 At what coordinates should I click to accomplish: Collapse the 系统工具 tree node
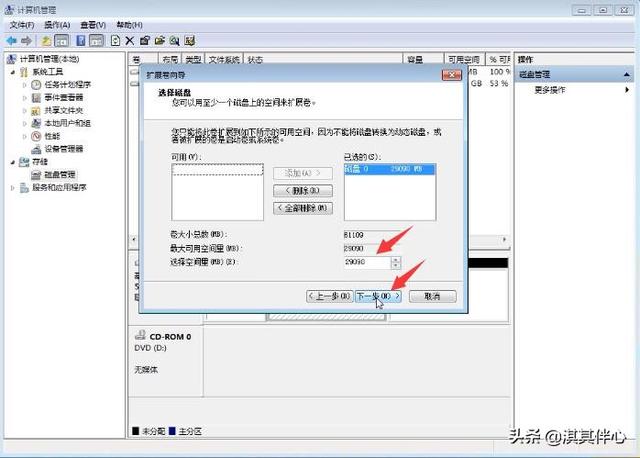coord(13,73)
